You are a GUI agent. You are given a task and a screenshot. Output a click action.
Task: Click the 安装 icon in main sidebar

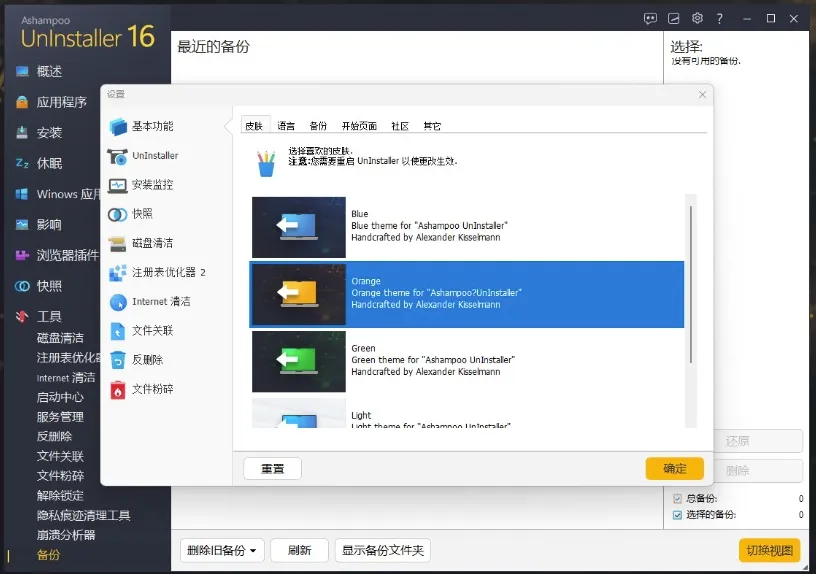click(22, 132)
